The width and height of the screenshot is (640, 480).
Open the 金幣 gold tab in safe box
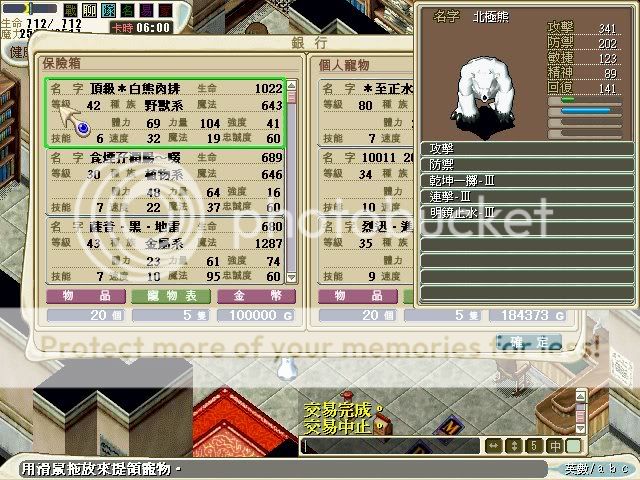pos(255,297)
